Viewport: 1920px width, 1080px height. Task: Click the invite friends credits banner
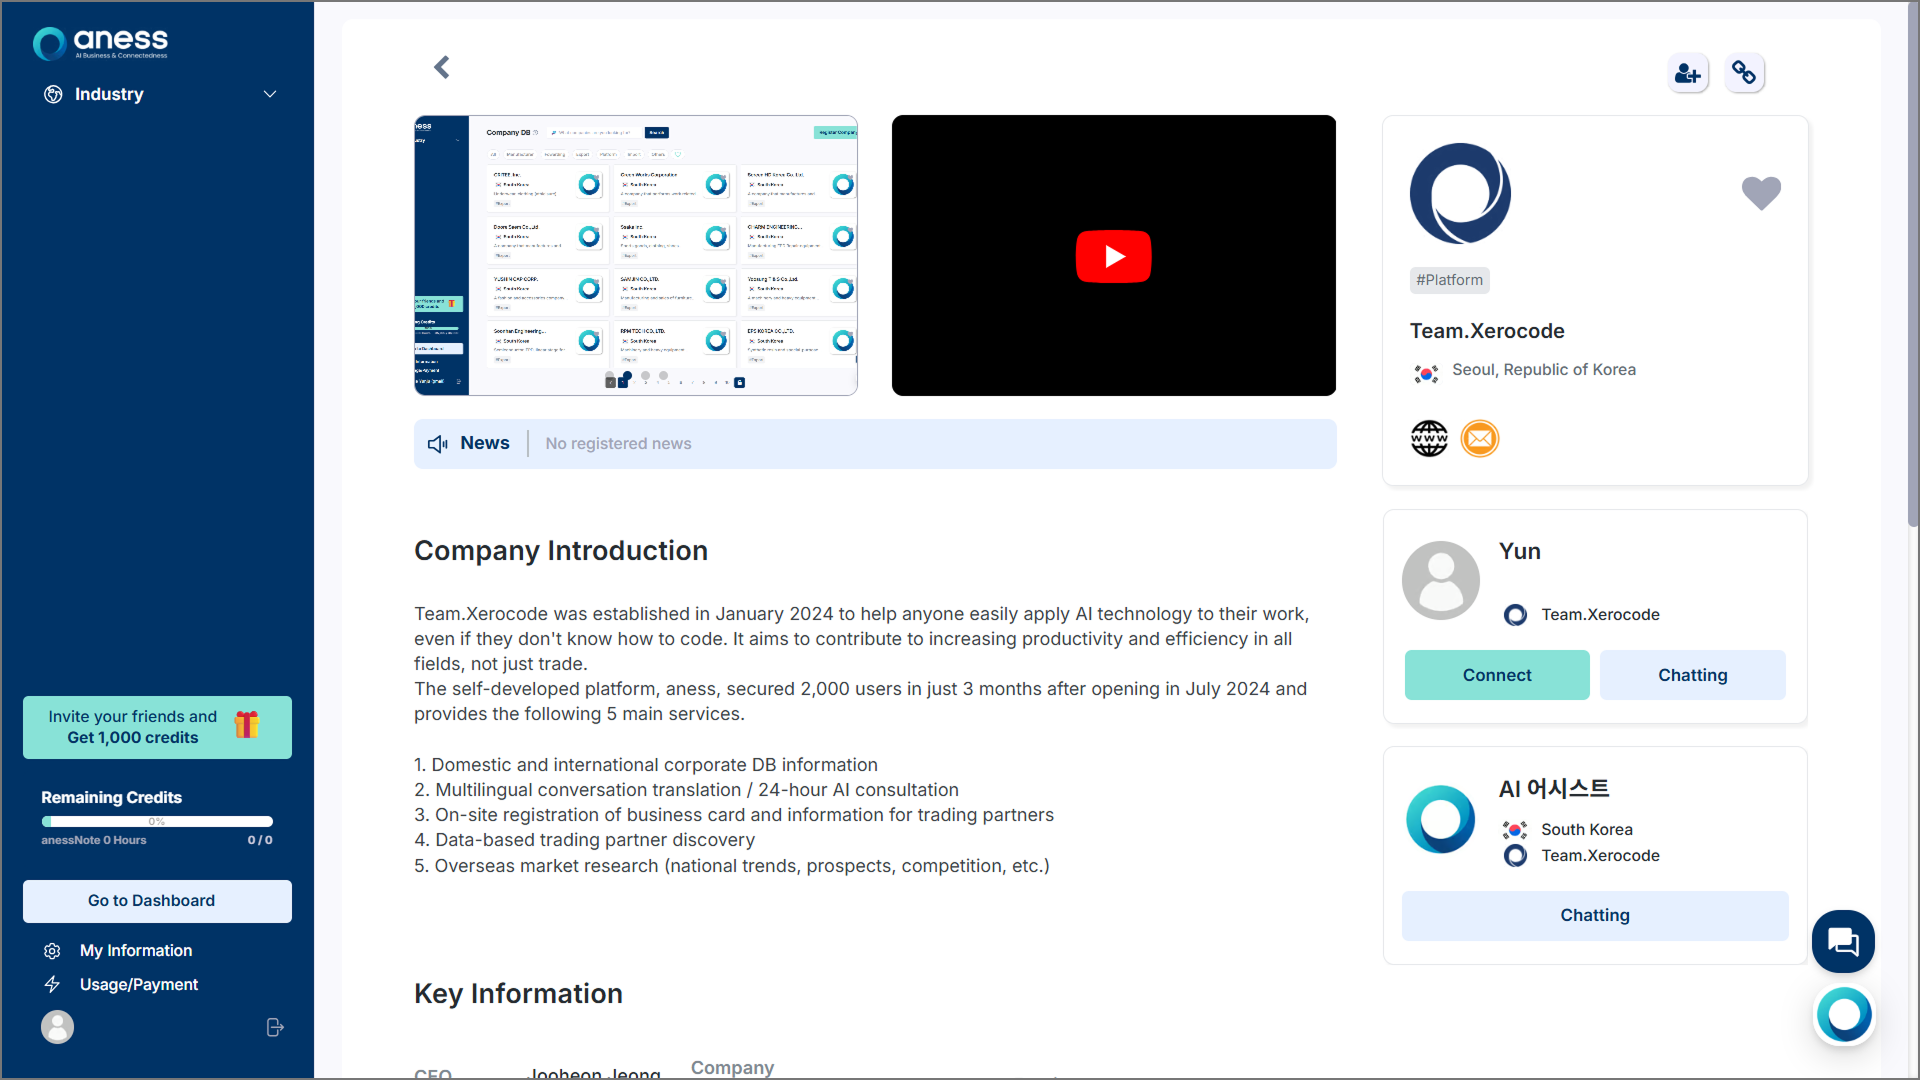pos(157,727)
